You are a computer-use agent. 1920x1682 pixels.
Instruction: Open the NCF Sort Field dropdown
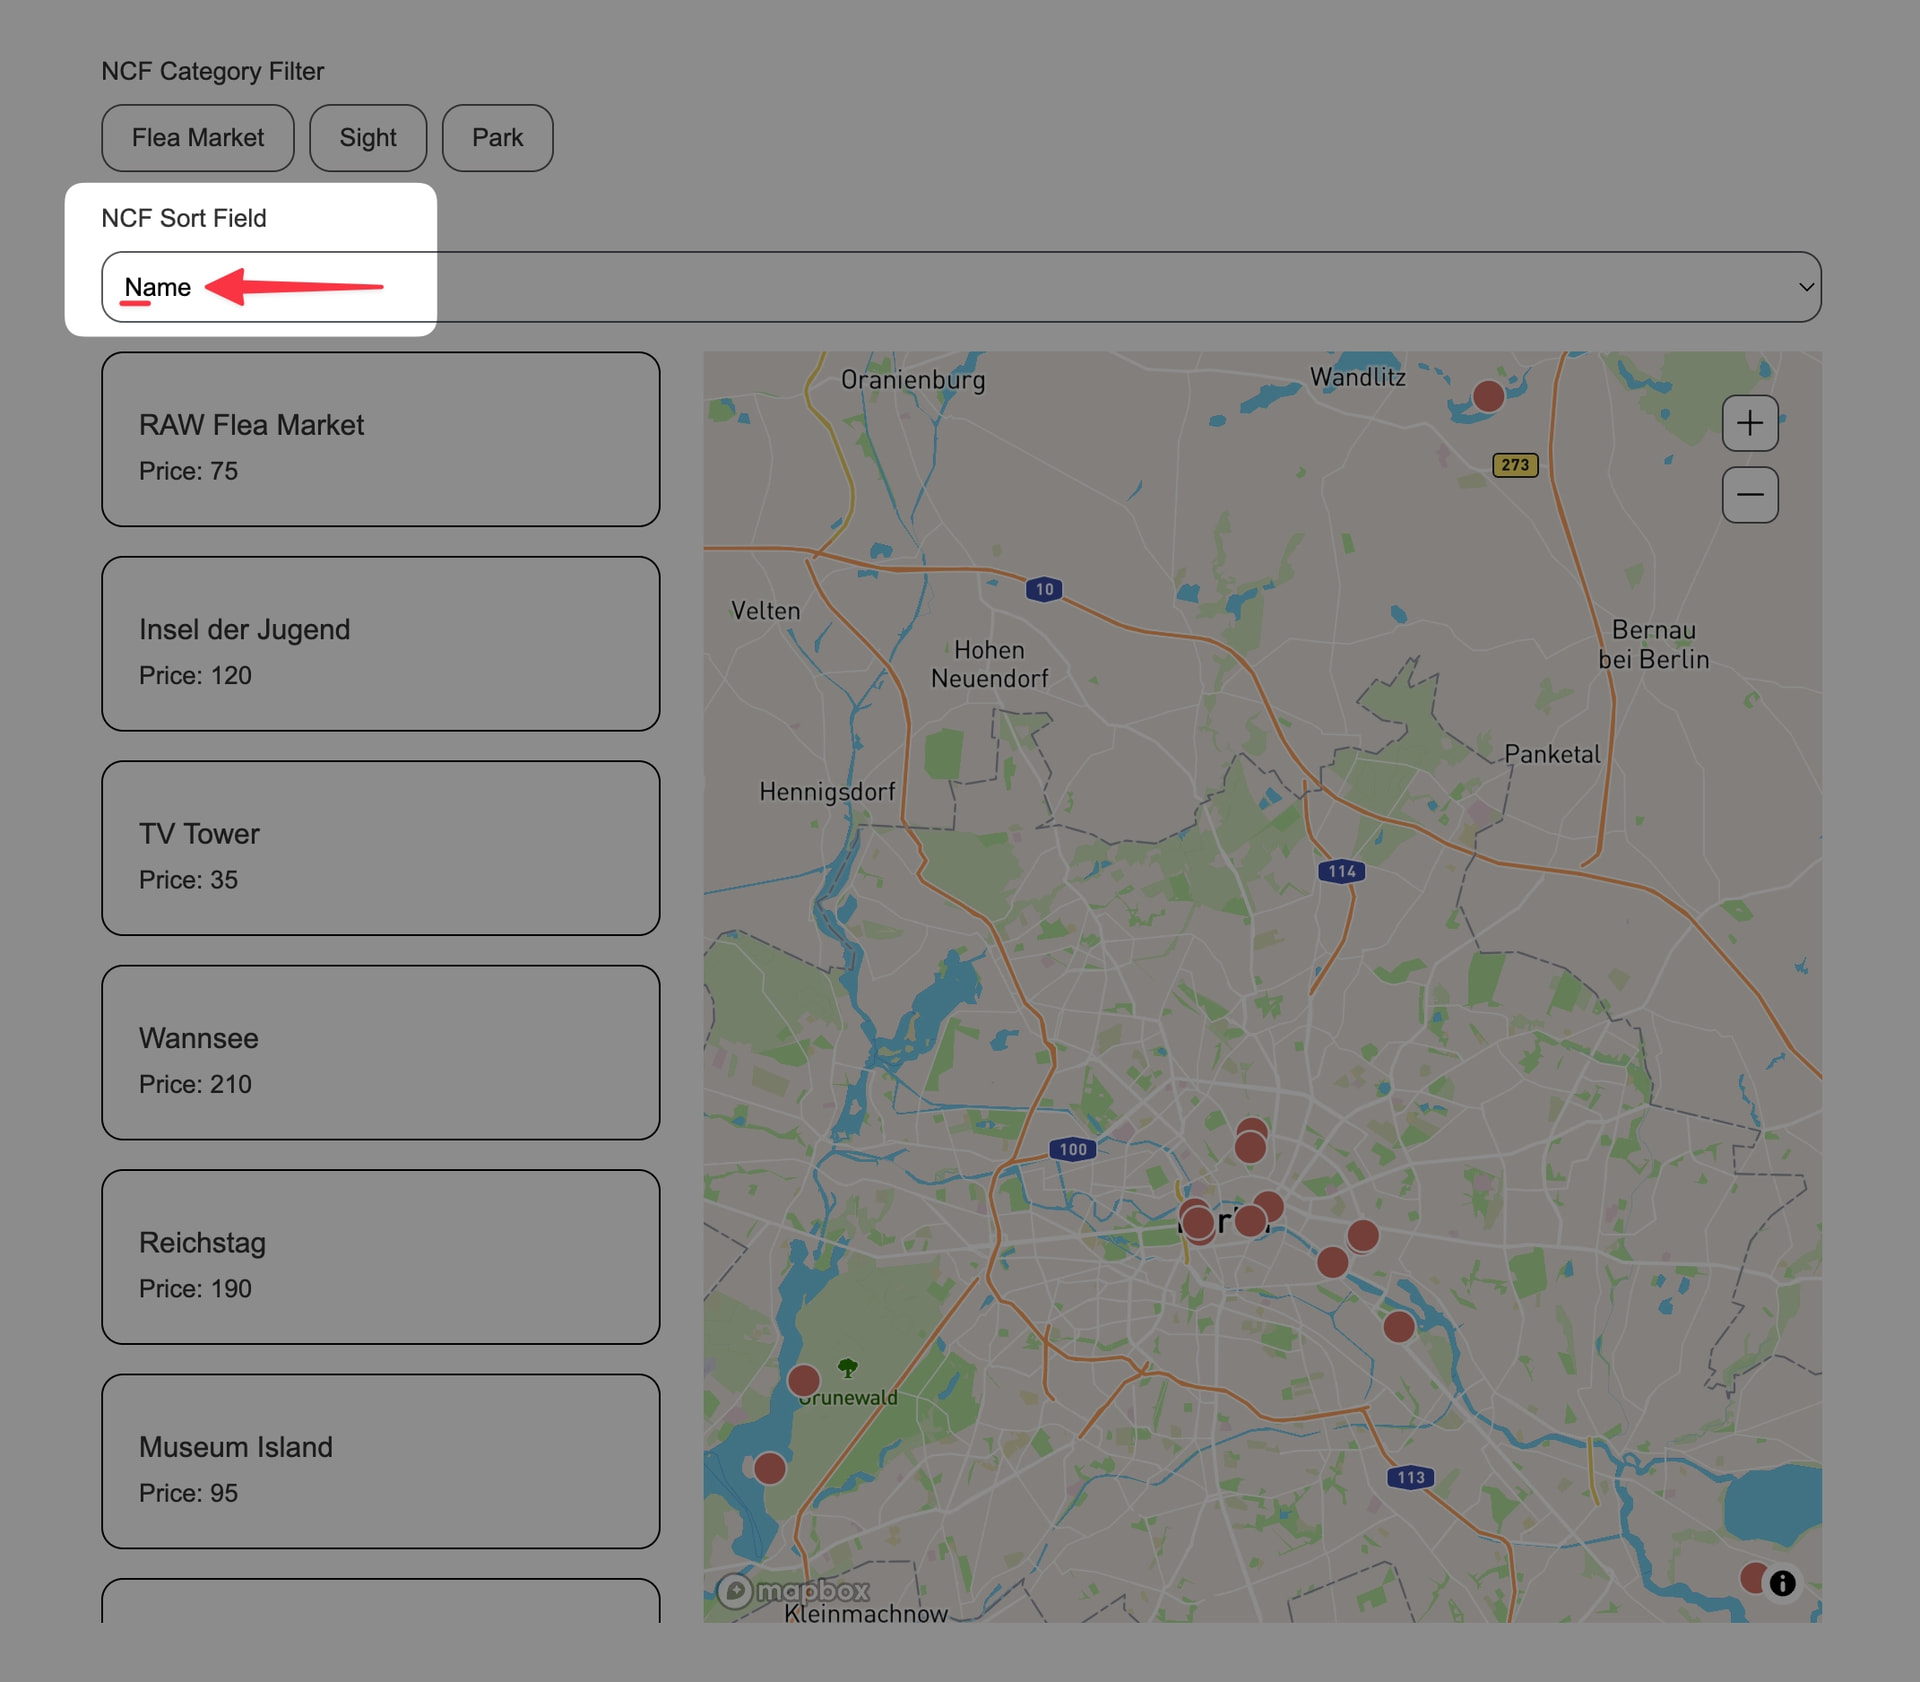(961, 287)
